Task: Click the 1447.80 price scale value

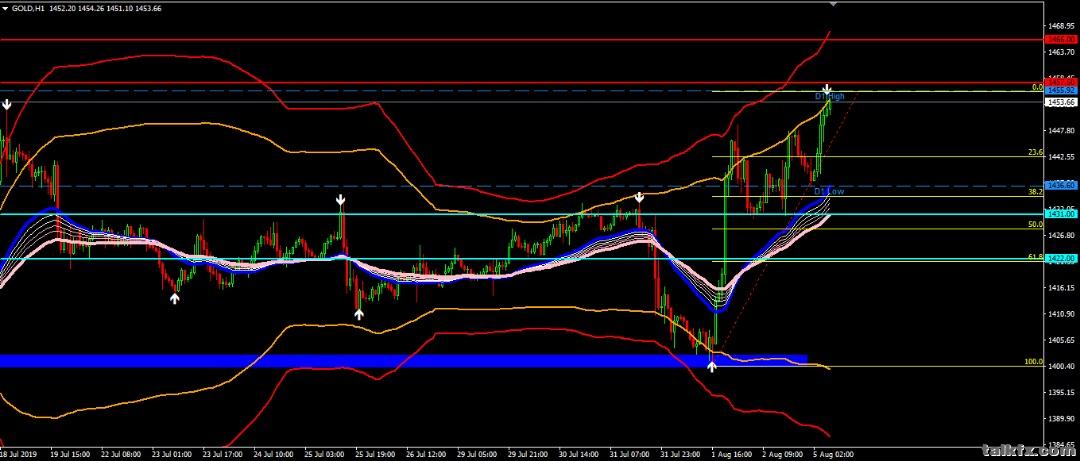Action: coord(1061,130)
